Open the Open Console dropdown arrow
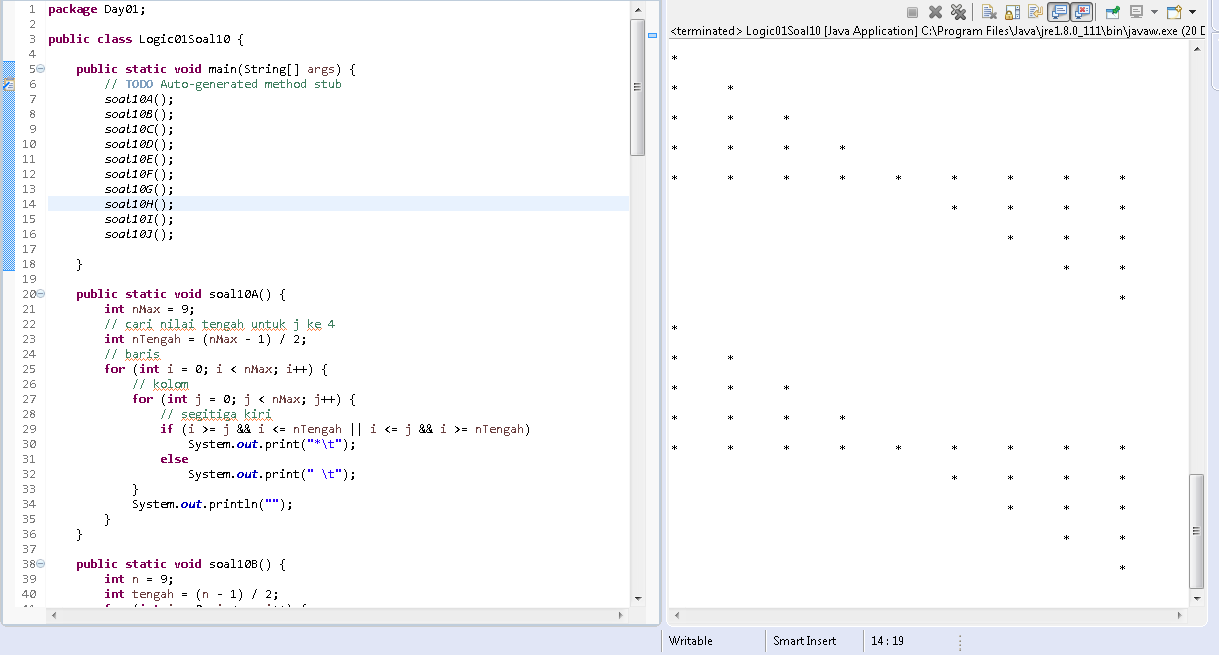The image size is (1219, 655). 1191,12
